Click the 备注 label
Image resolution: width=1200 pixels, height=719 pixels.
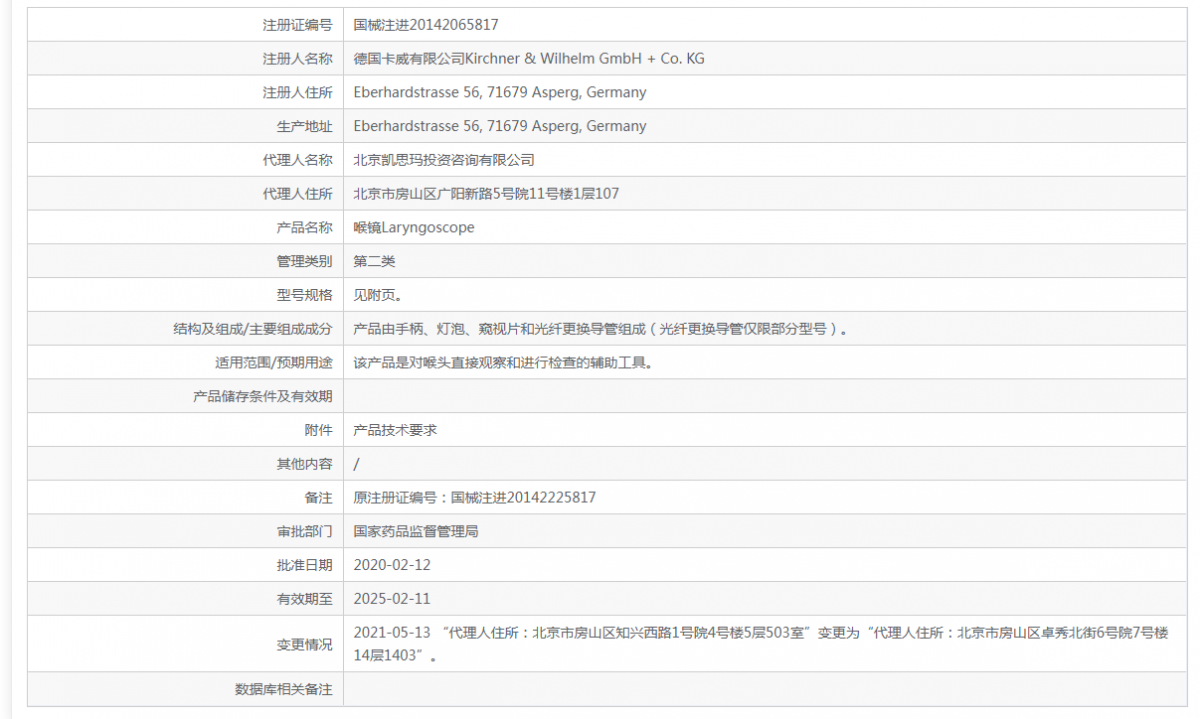(x=319, y=497)
